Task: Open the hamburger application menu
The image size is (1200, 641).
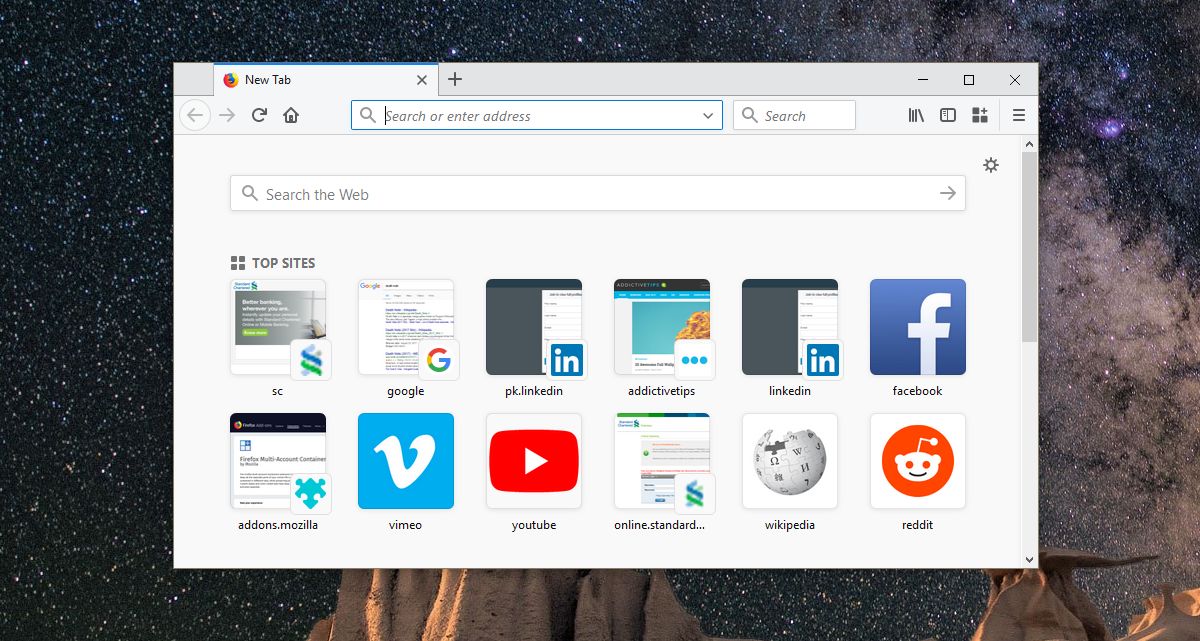Action: (x=1019, y=115)
